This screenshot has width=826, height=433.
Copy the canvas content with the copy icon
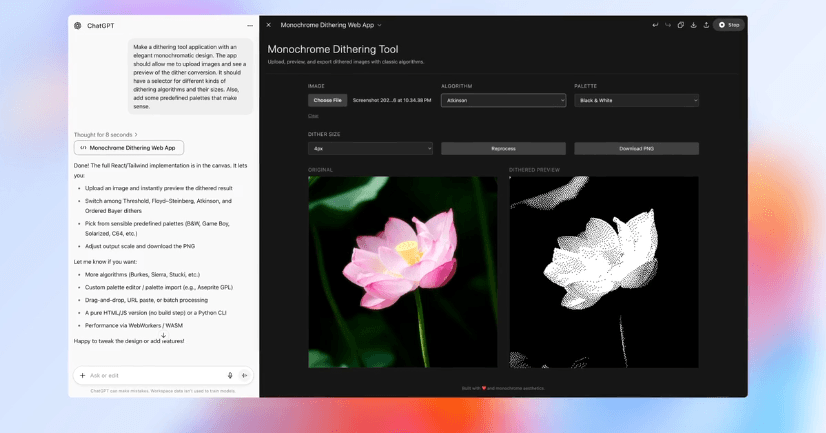click(681, 25)
